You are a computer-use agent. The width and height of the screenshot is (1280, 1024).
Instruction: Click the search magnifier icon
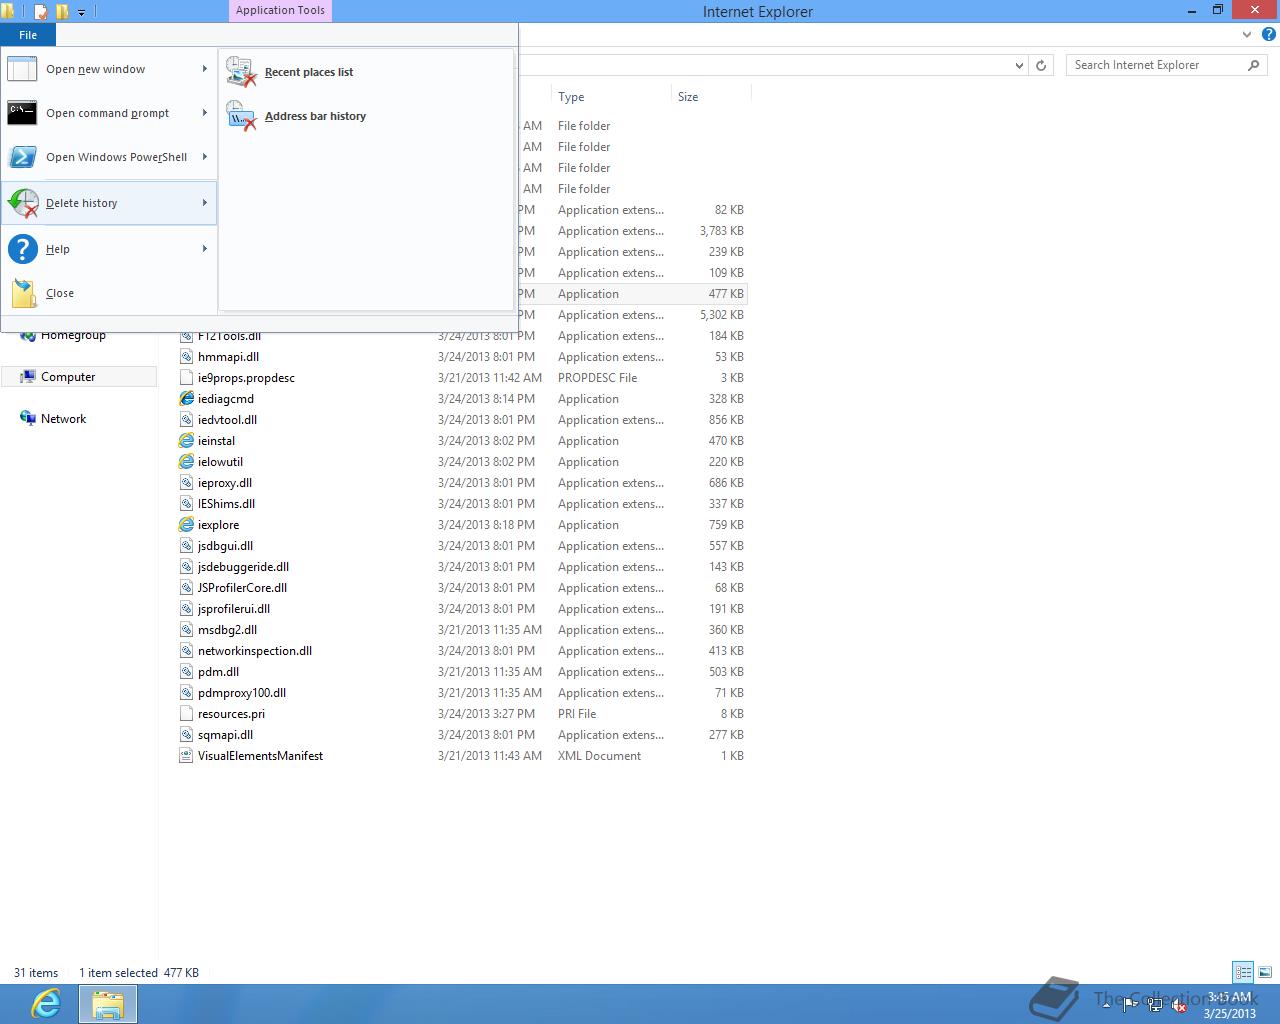[x=1253, y=65]
